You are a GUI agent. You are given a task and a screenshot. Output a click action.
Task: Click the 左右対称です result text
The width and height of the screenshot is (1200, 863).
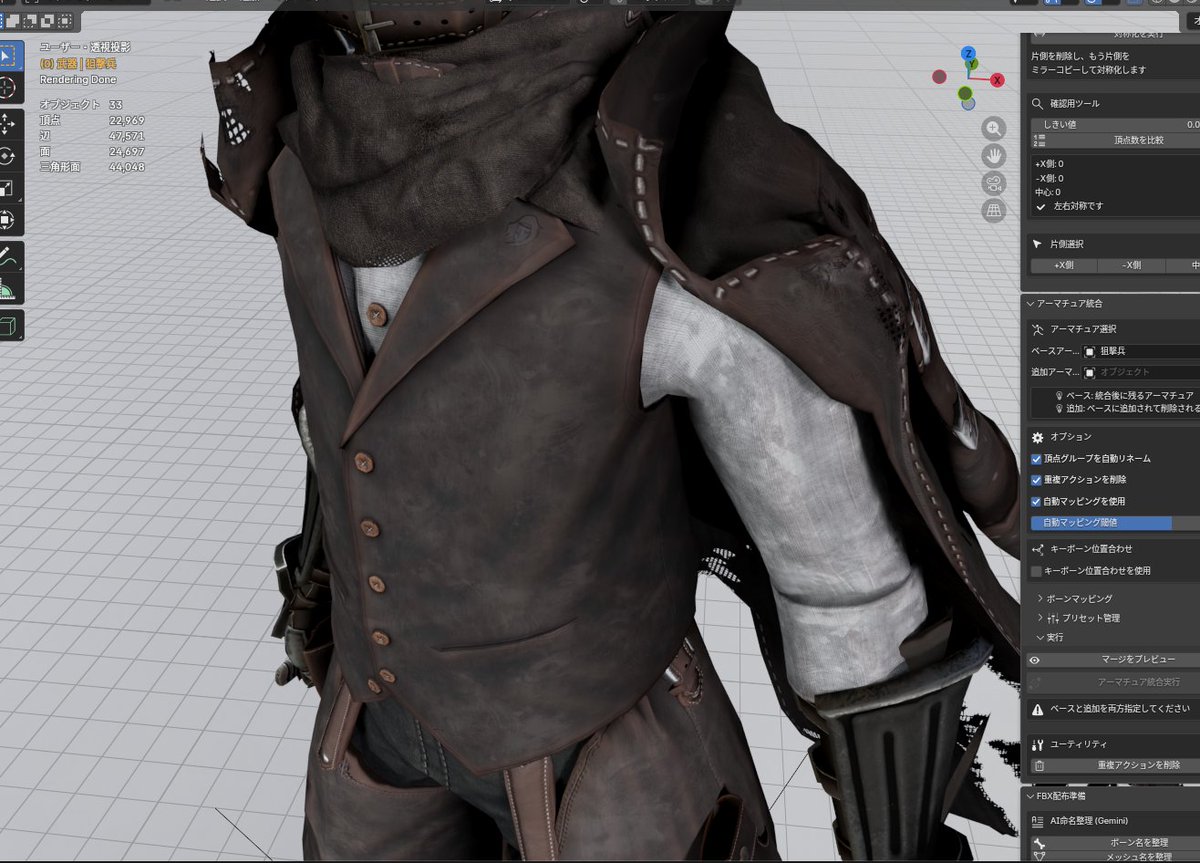click(x=1079, y=206)
